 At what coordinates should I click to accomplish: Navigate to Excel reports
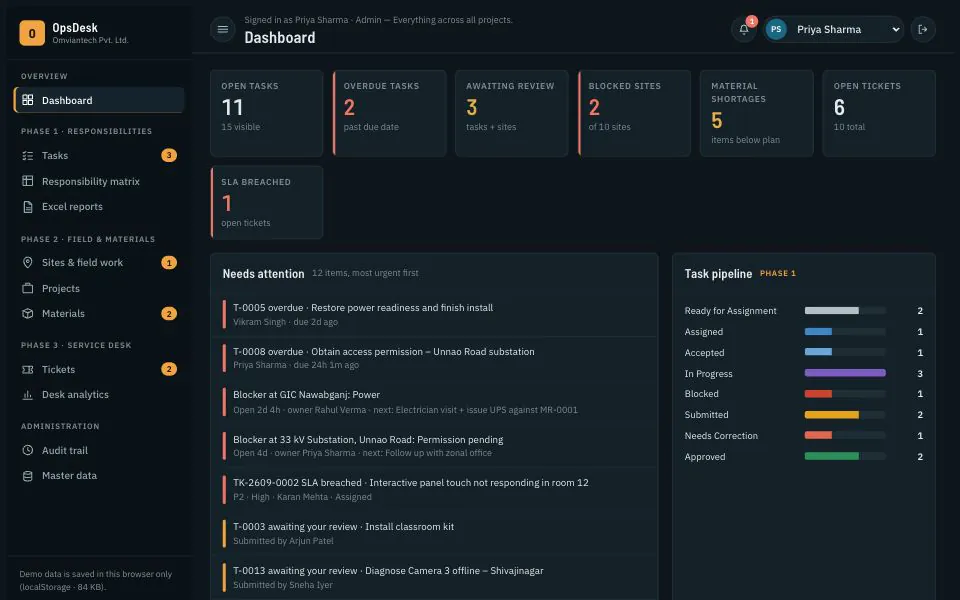(99, 207)
